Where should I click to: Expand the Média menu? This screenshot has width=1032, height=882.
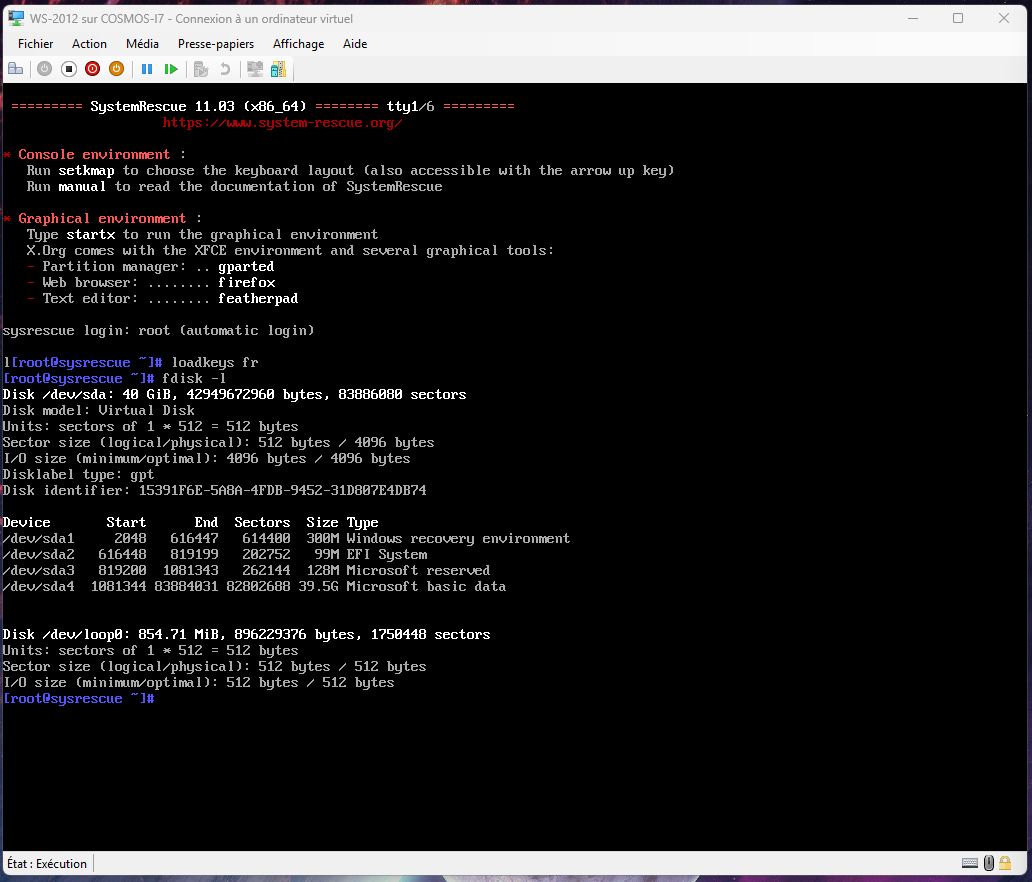click(x=142, y=44)
